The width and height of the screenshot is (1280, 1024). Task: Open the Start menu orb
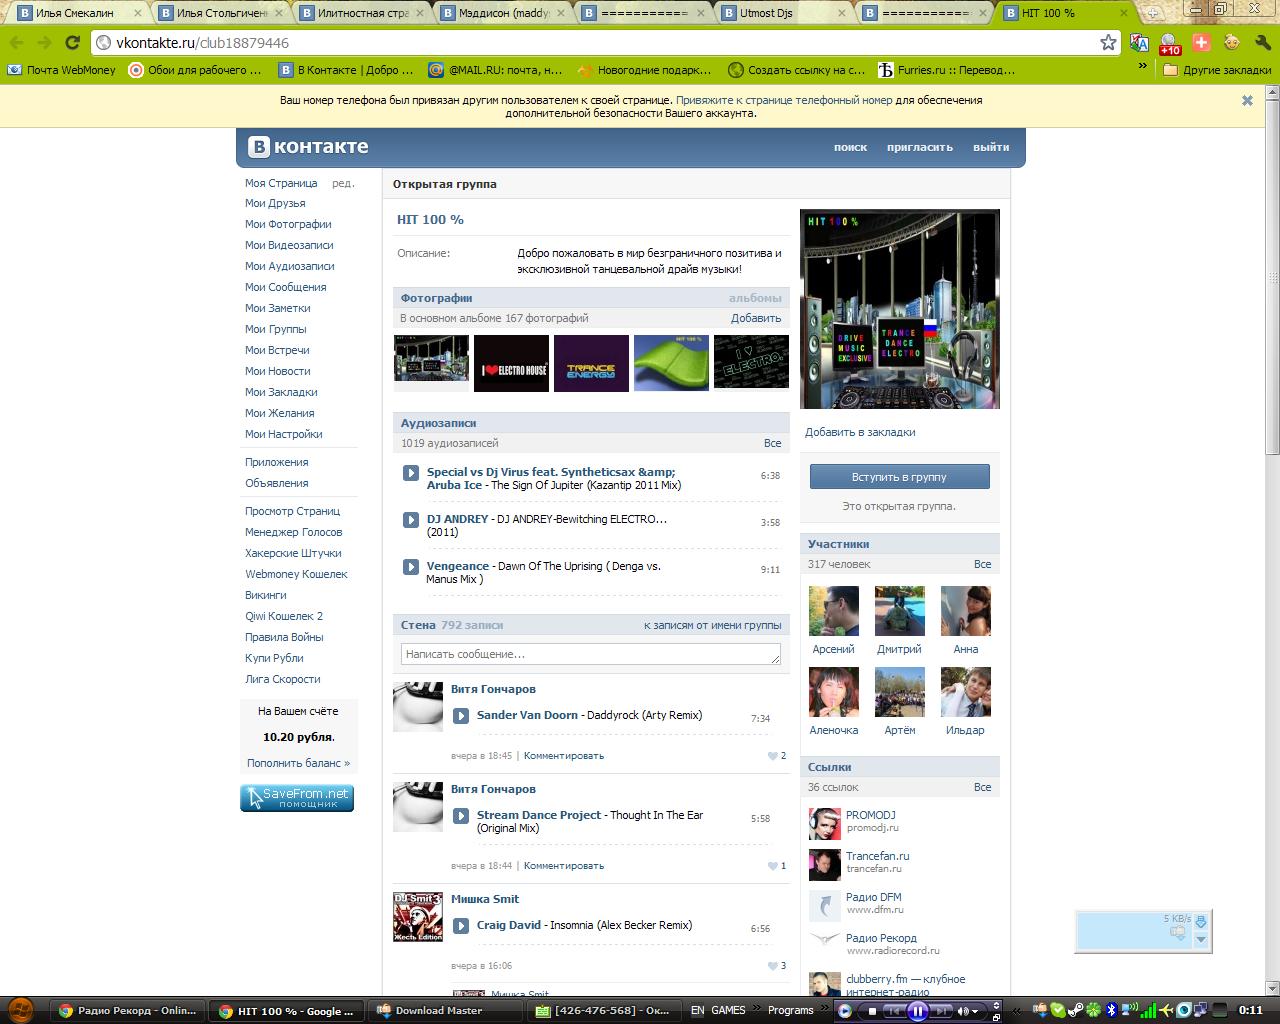(x=20, y=1010)
